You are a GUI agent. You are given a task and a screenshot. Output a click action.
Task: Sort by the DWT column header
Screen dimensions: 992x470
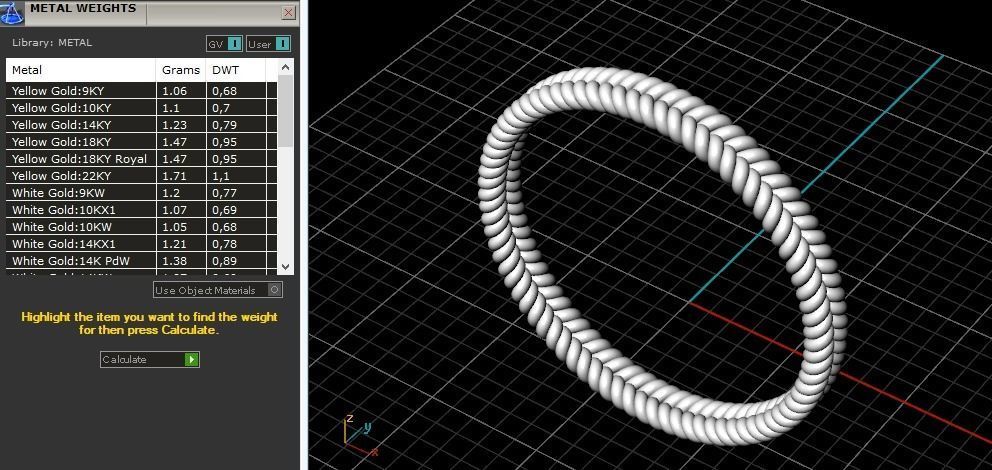236,70
